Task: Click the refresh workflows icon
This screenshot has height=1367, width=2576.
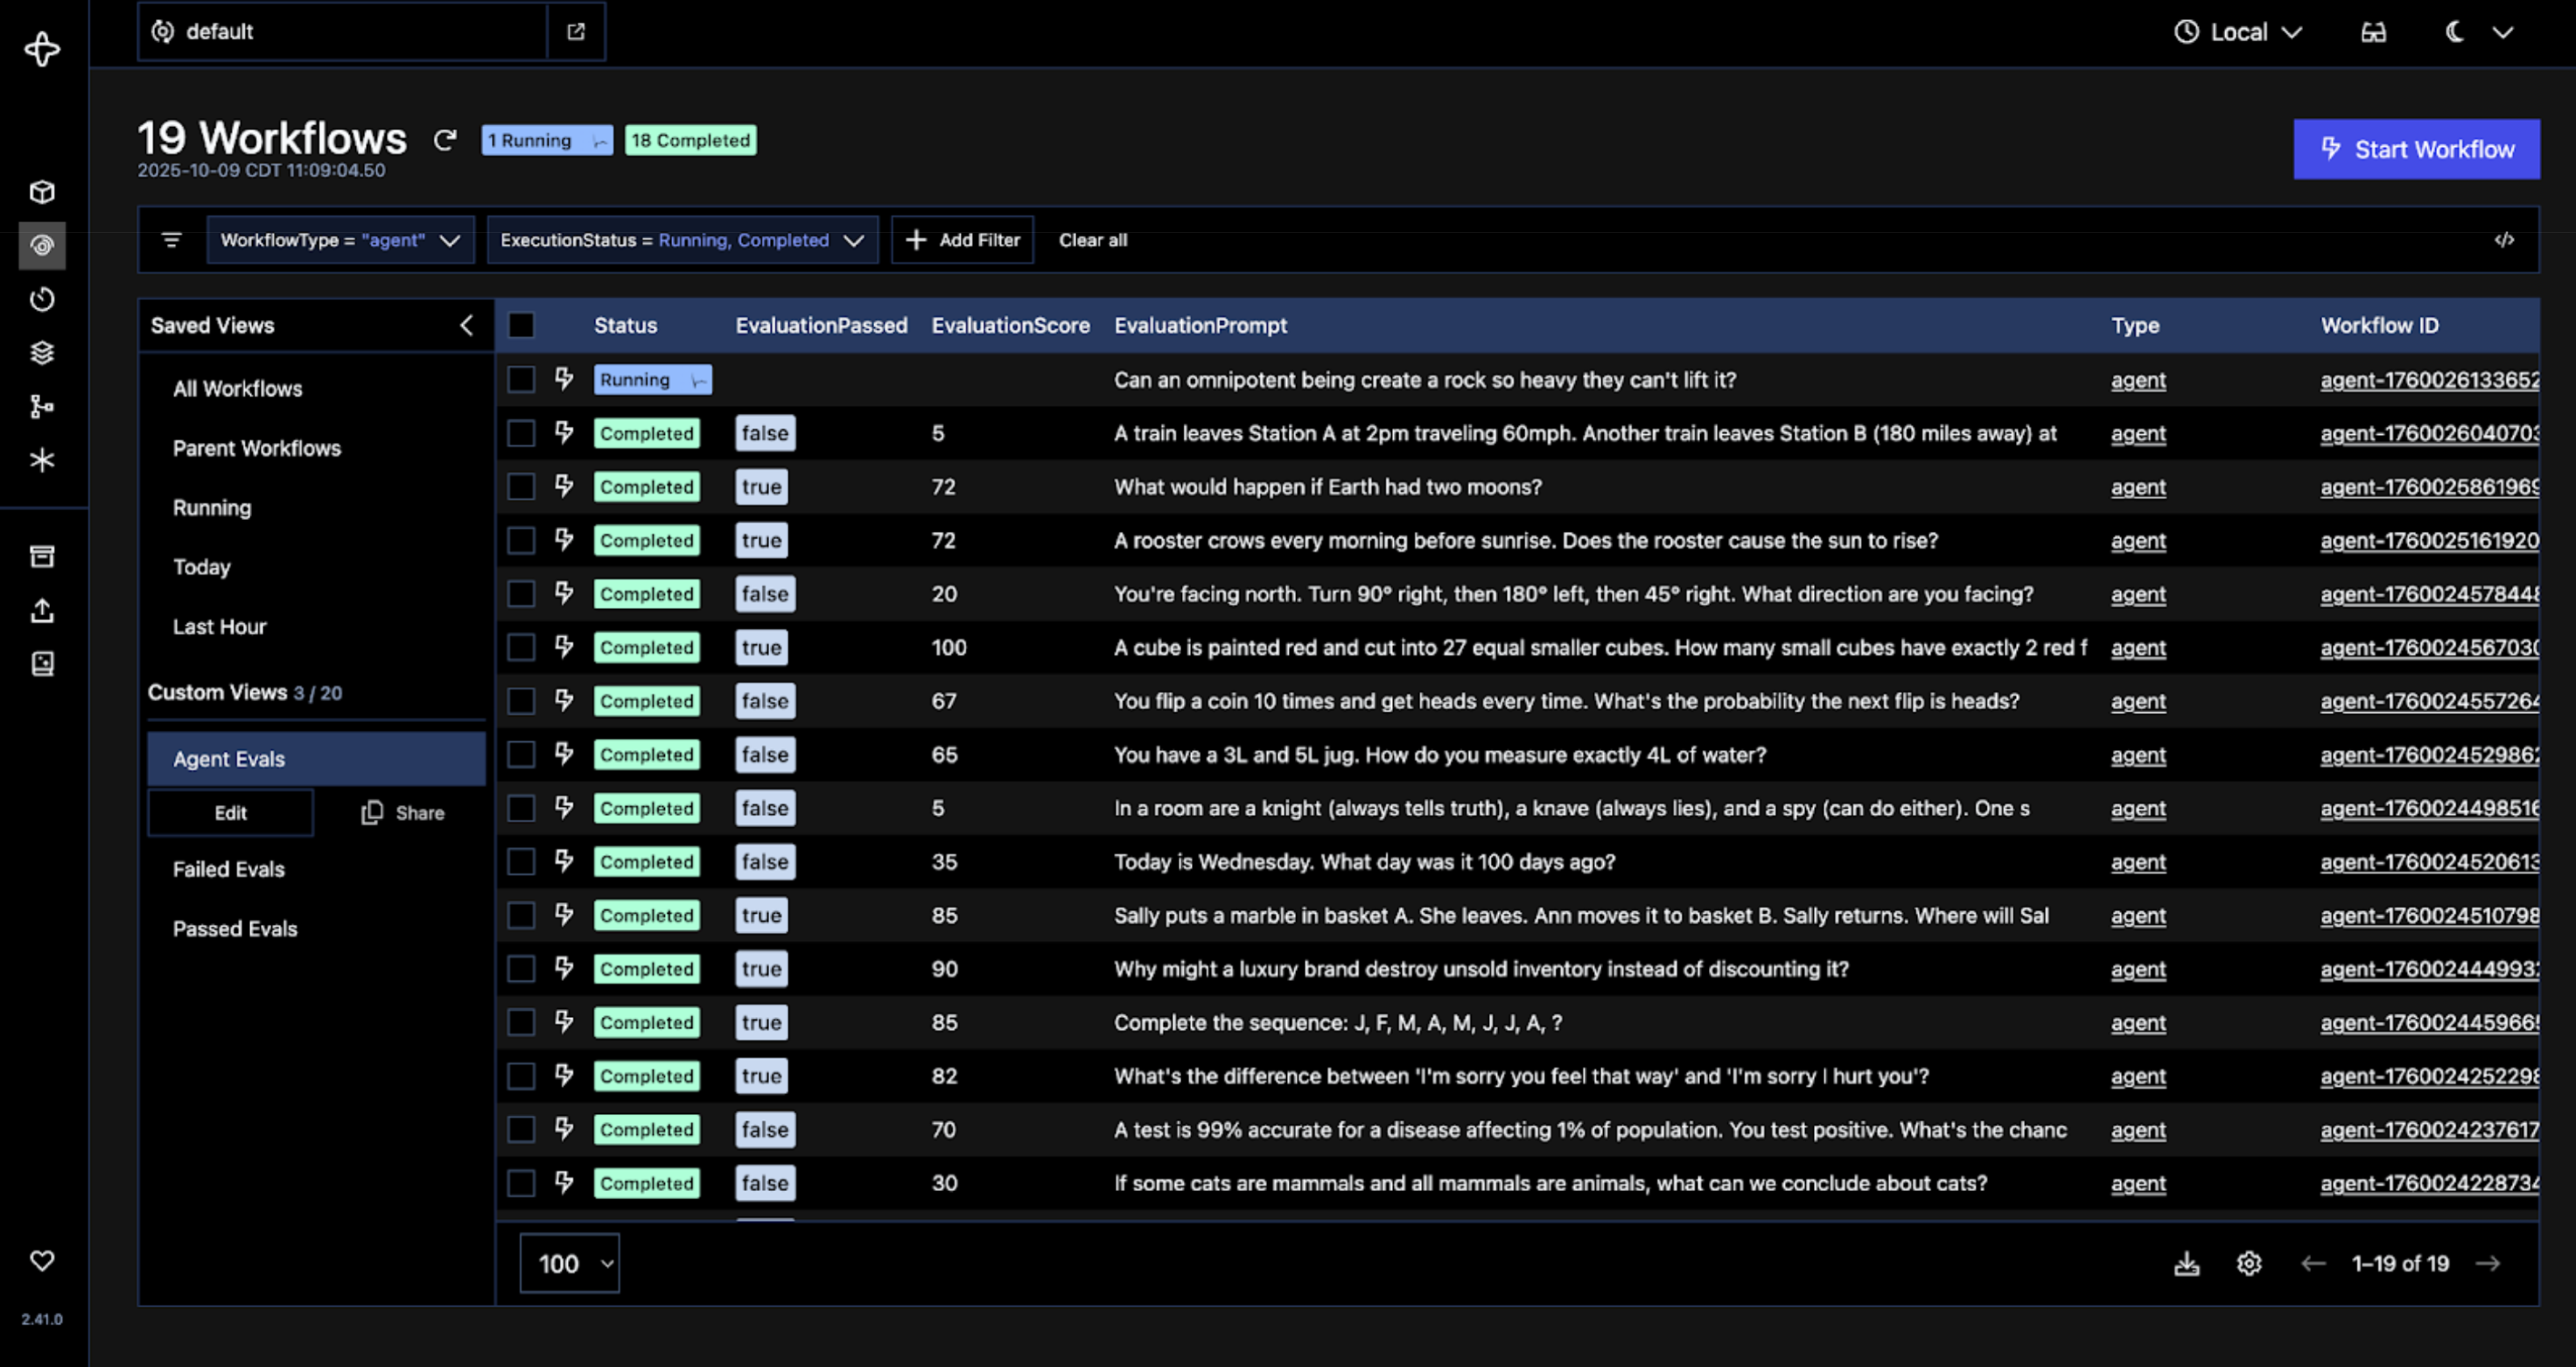Action: tap(445, 140)
